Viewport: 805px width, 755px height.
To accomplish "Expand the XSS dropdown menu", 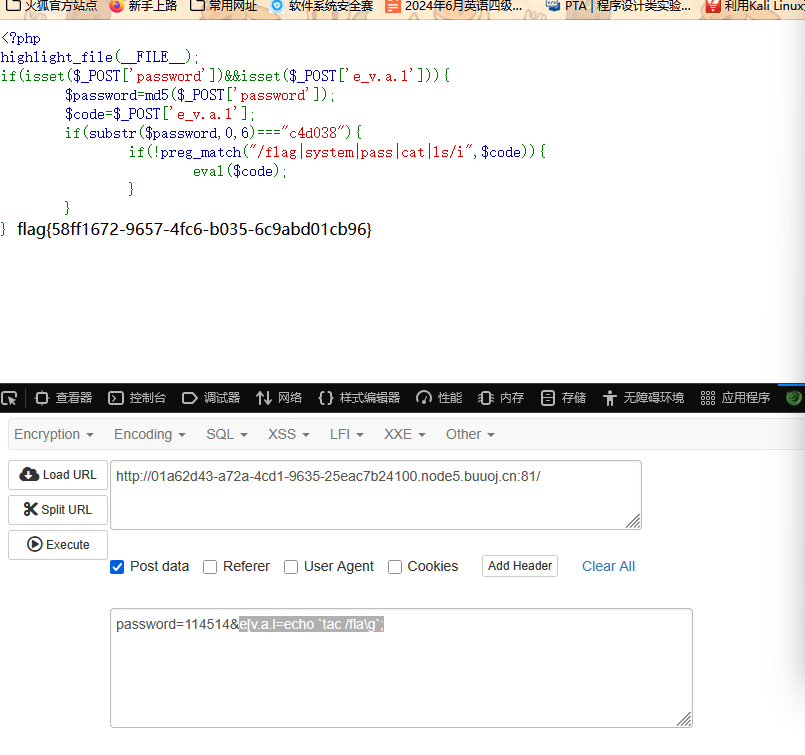I will pos(289,434).
